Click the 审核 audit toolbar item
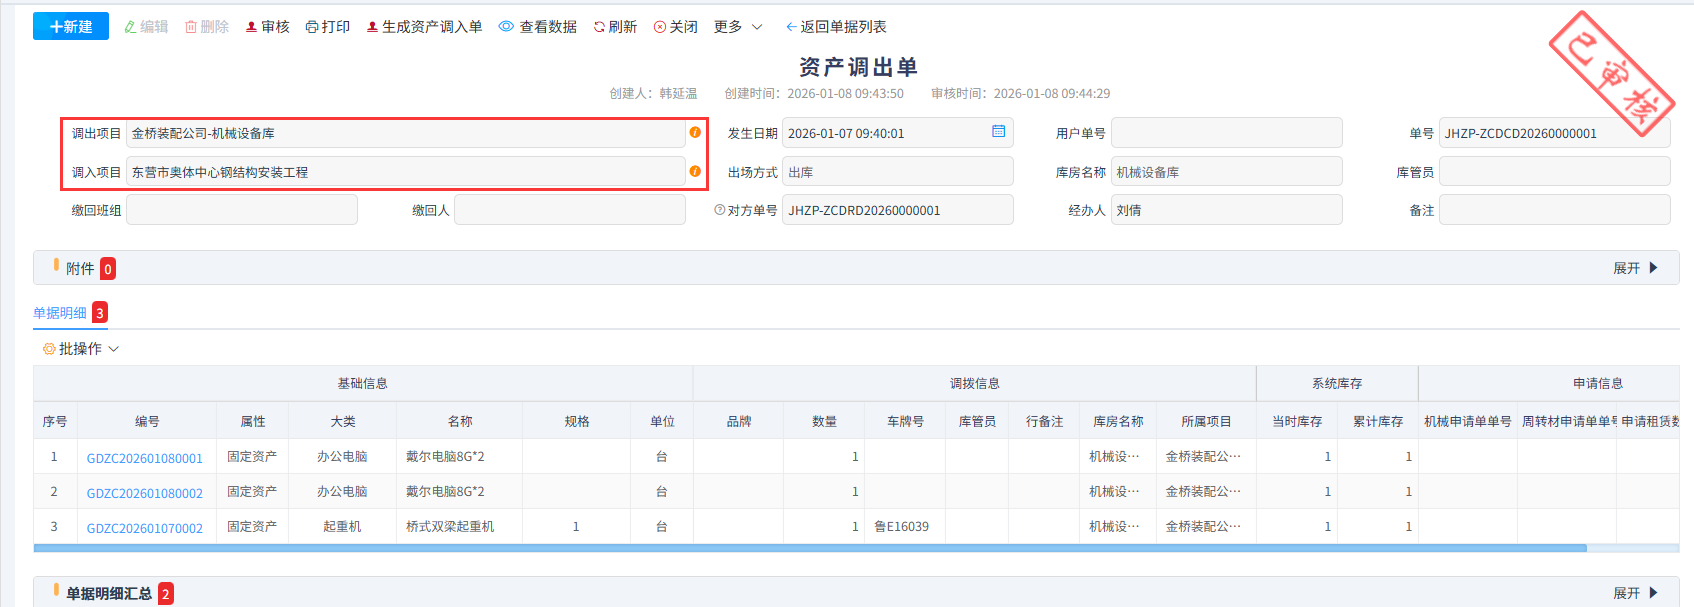The width and height of the screenshot is (1694, 607). click(267, 27)
